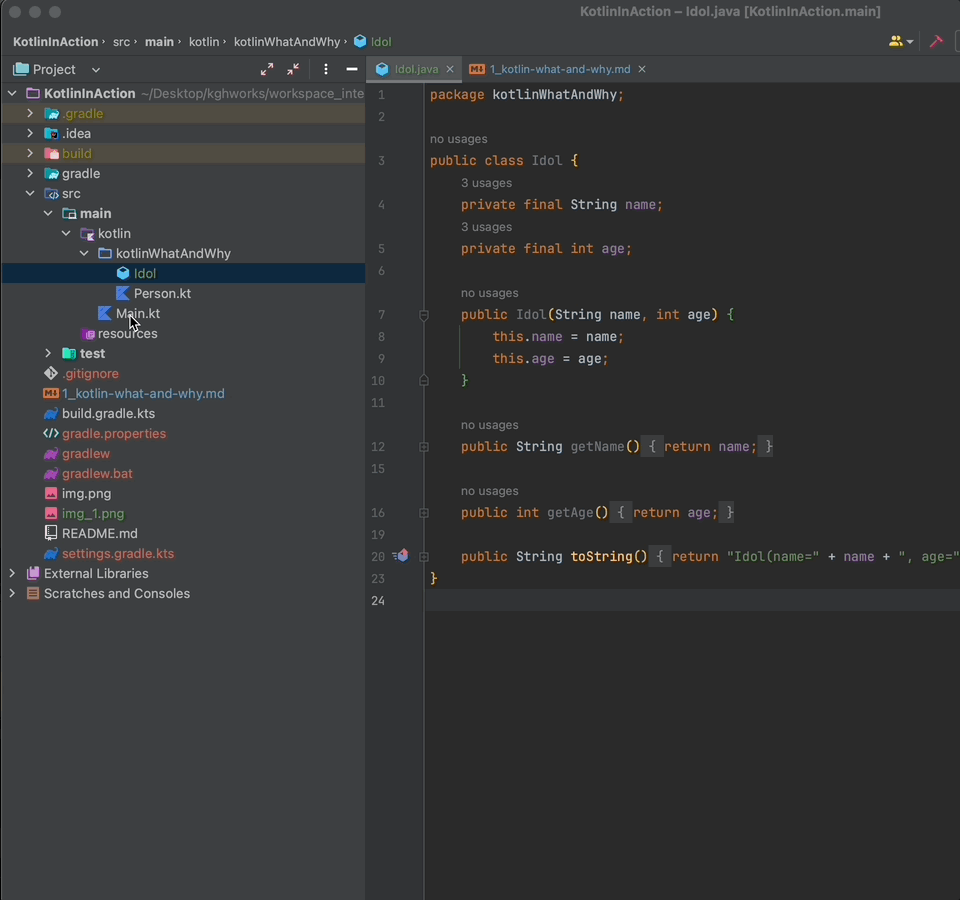960x900 pixels.
Task: Expand External Libraries node
Action: (x=12, y=573)
